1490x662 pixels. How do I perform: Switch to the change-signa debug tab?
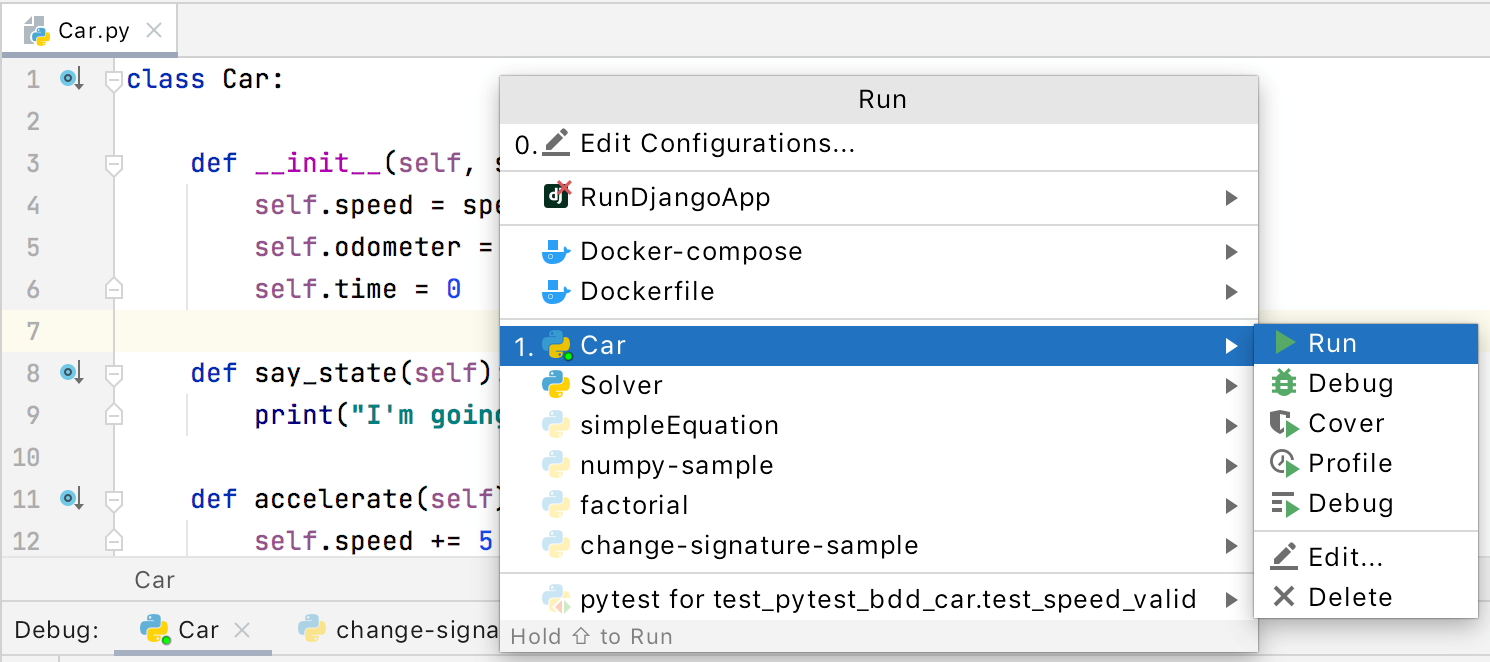[x=420, y=630]
